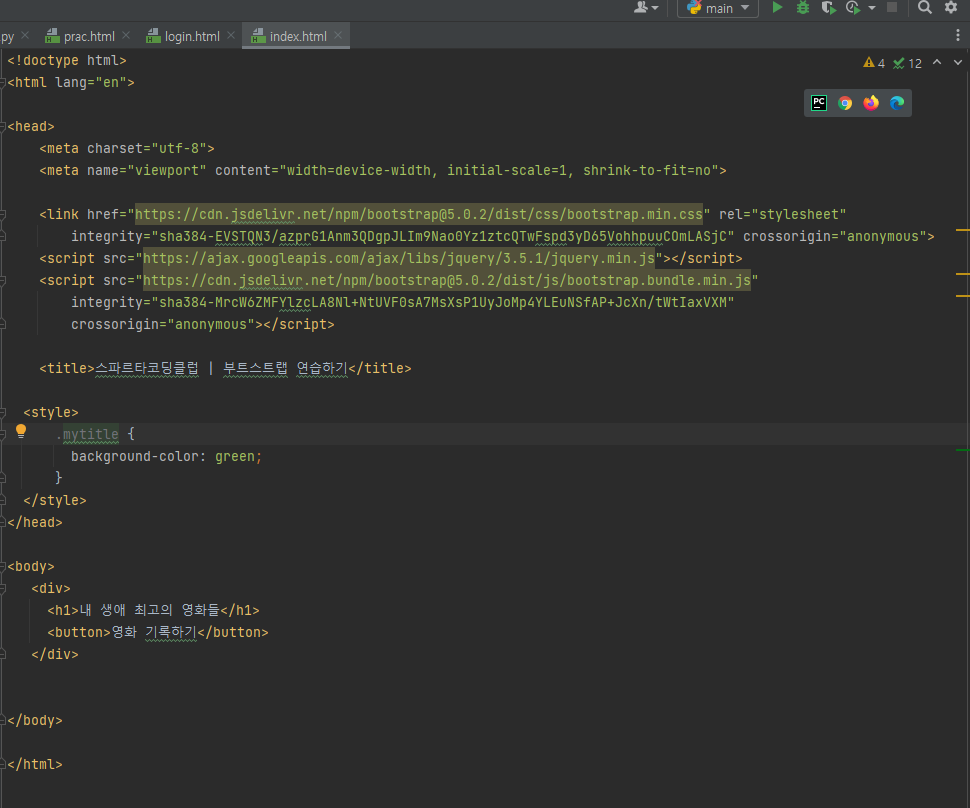The width and height of the screenshot is (970, 808).
Task: Close the partially visible .py tab
Action: click(x=25, y=35)
